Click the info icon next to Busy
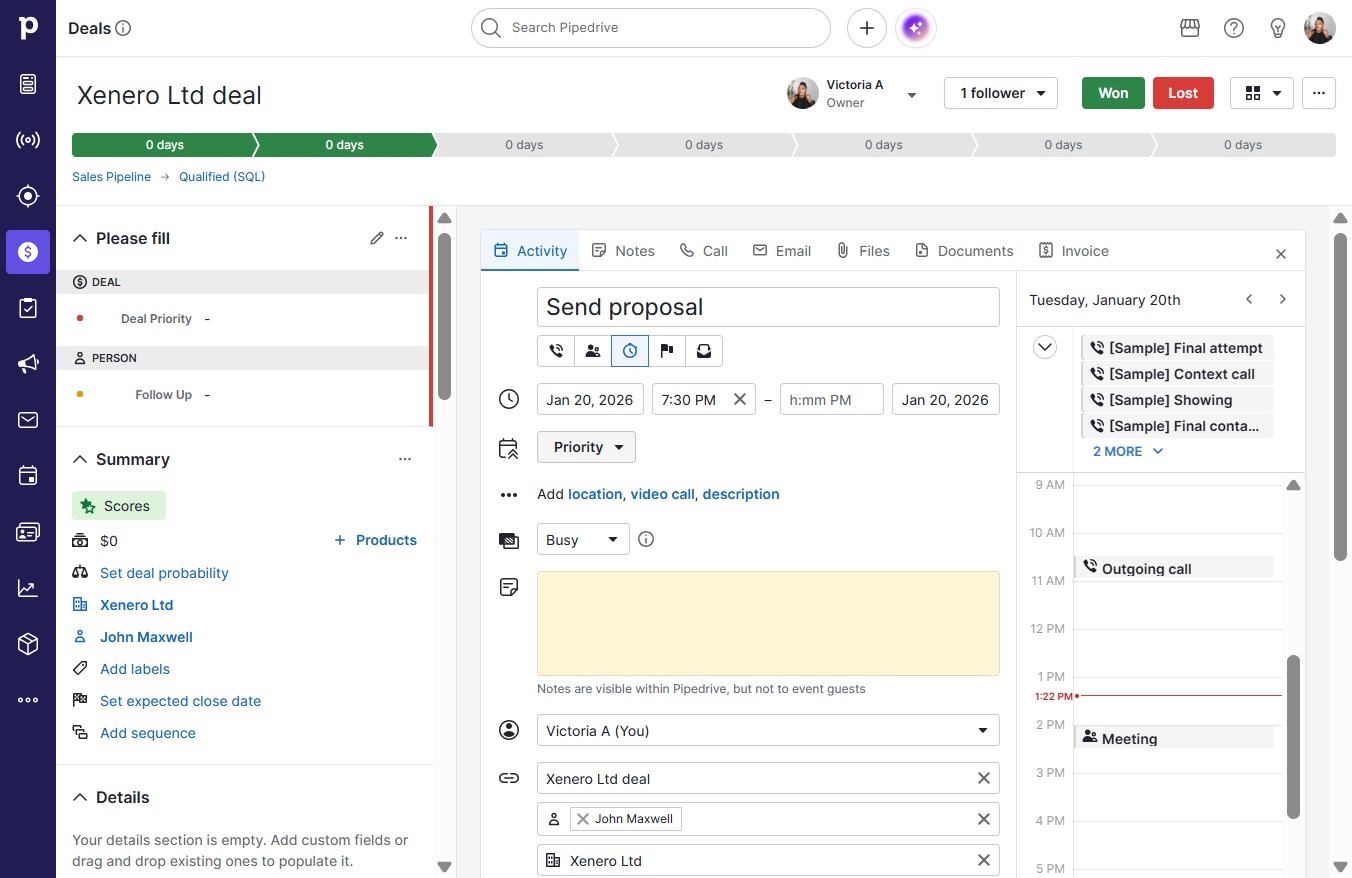 coord(646,539)
